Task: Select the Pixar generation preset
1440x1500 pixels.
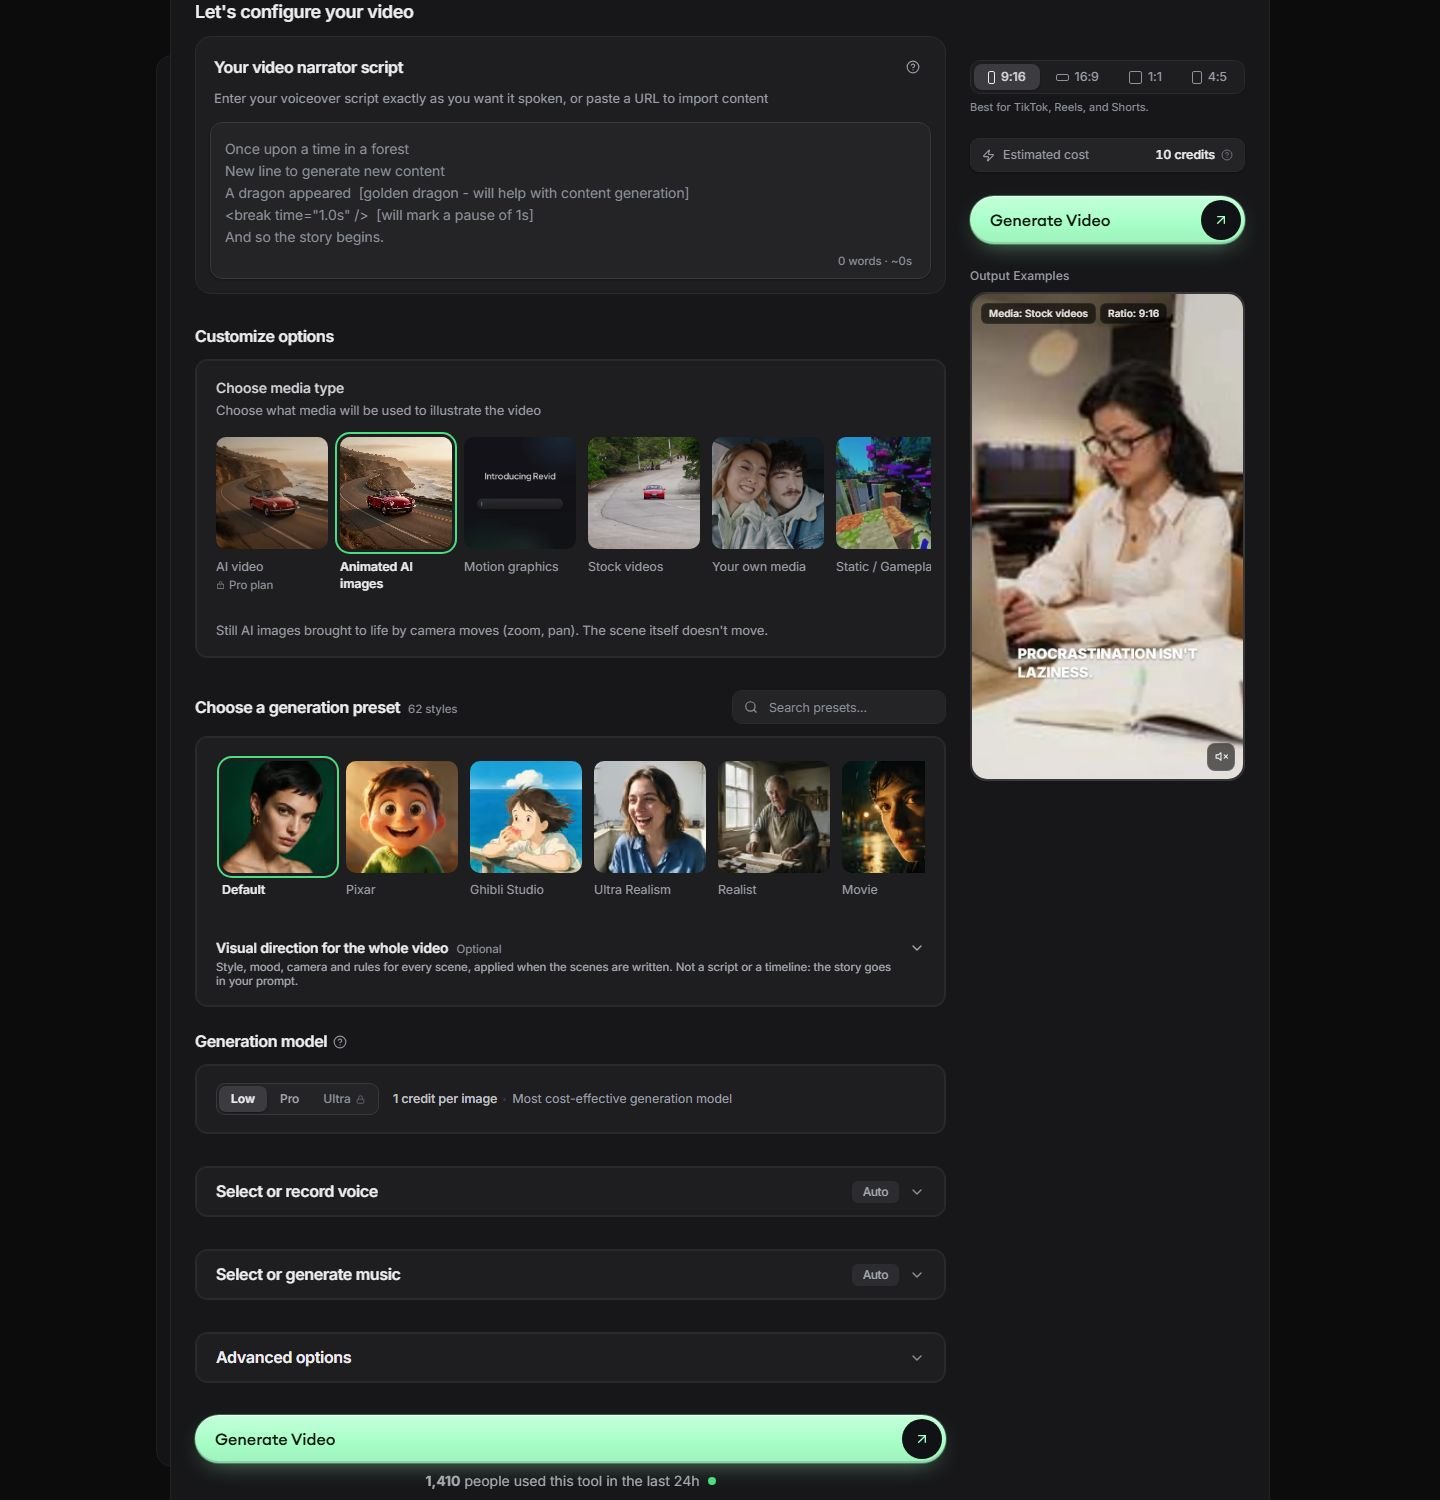Action: pyautogui.click(x=402, y=817)
